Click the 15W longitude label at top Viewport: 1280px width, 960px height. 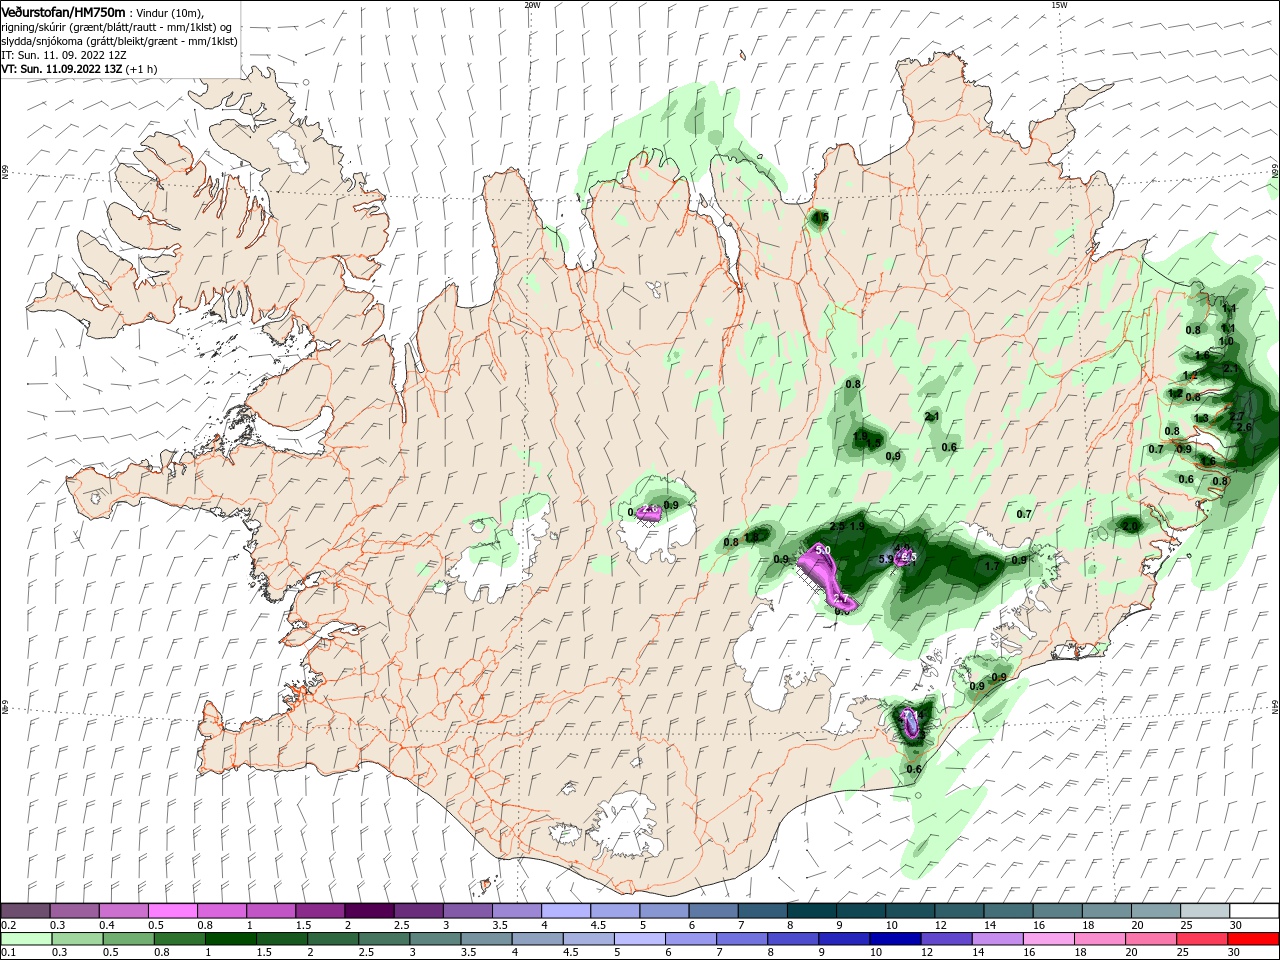point(1059,4)
